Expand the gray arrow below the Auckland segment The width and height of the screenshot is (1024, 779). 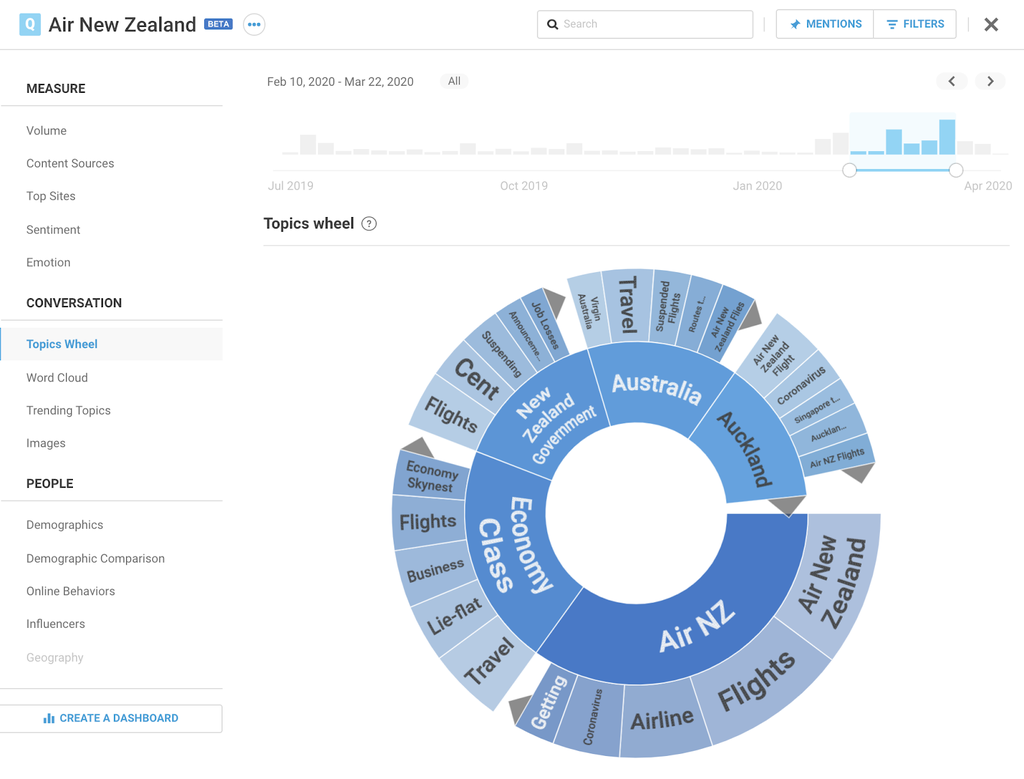(x=788, y=505)
